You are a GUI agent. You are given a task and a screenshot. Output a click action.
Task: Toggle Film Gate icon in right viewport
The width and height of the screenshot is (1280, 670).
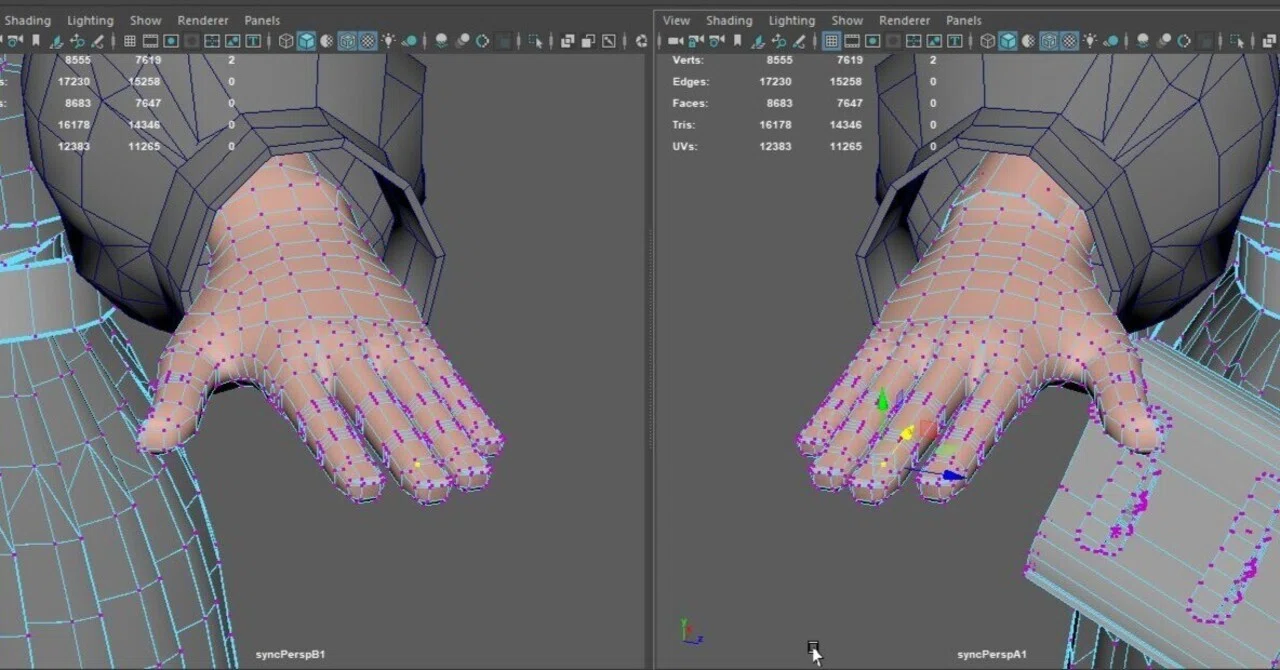[x=852, y=41]
